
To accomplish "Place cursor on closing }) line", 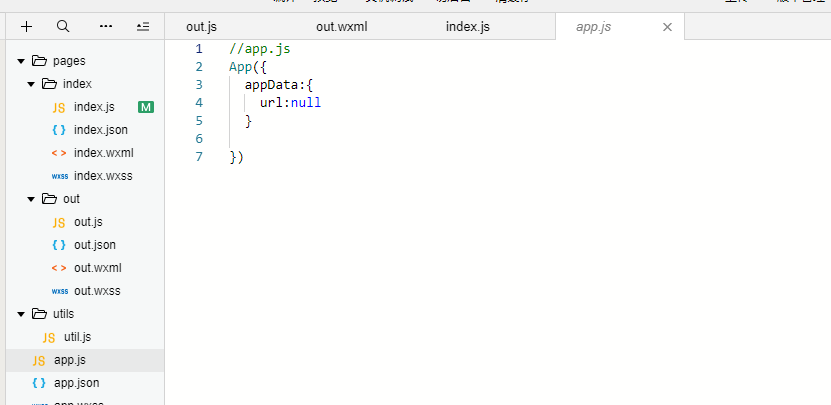I will click(236, 157).
